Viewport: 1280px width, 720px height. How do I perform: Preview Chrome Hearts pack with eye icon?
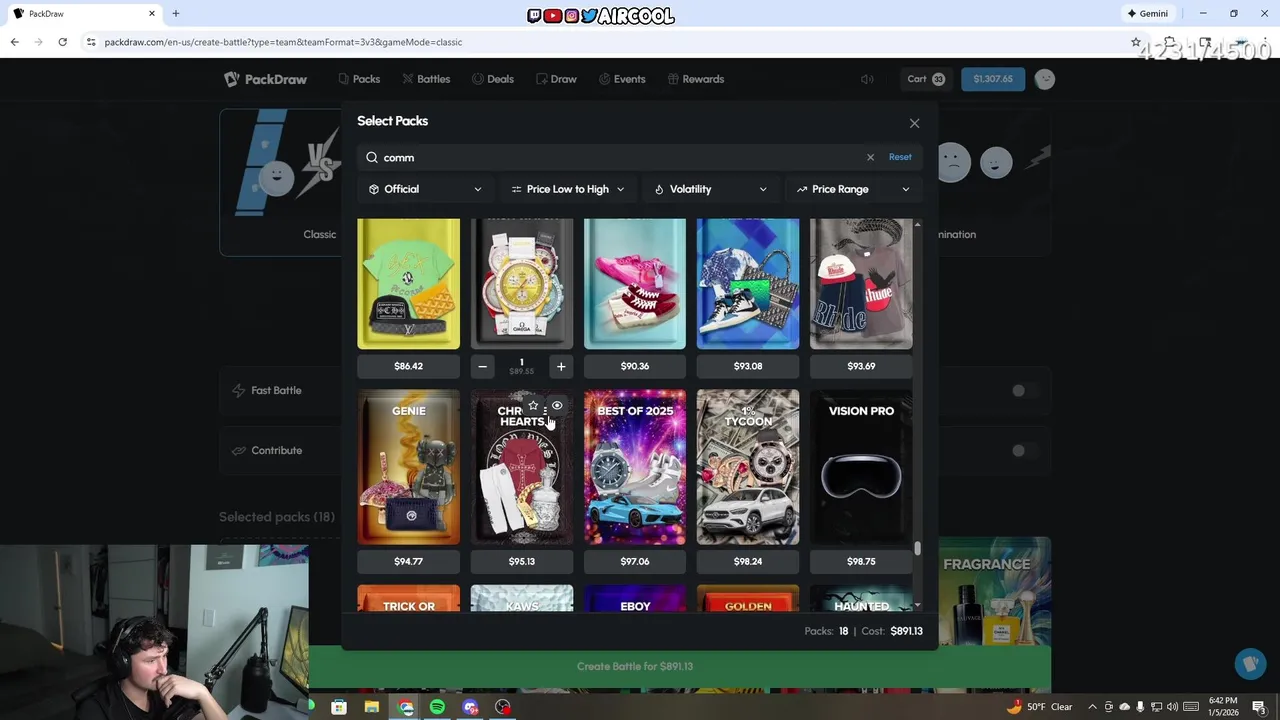pyautogui.click(x=557, y=405)
